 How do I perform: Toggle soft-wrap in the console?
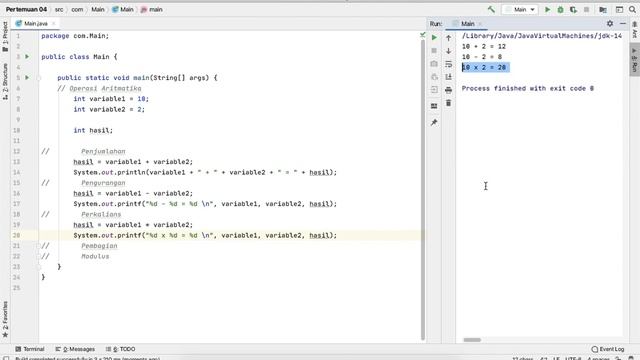point(449,64)
